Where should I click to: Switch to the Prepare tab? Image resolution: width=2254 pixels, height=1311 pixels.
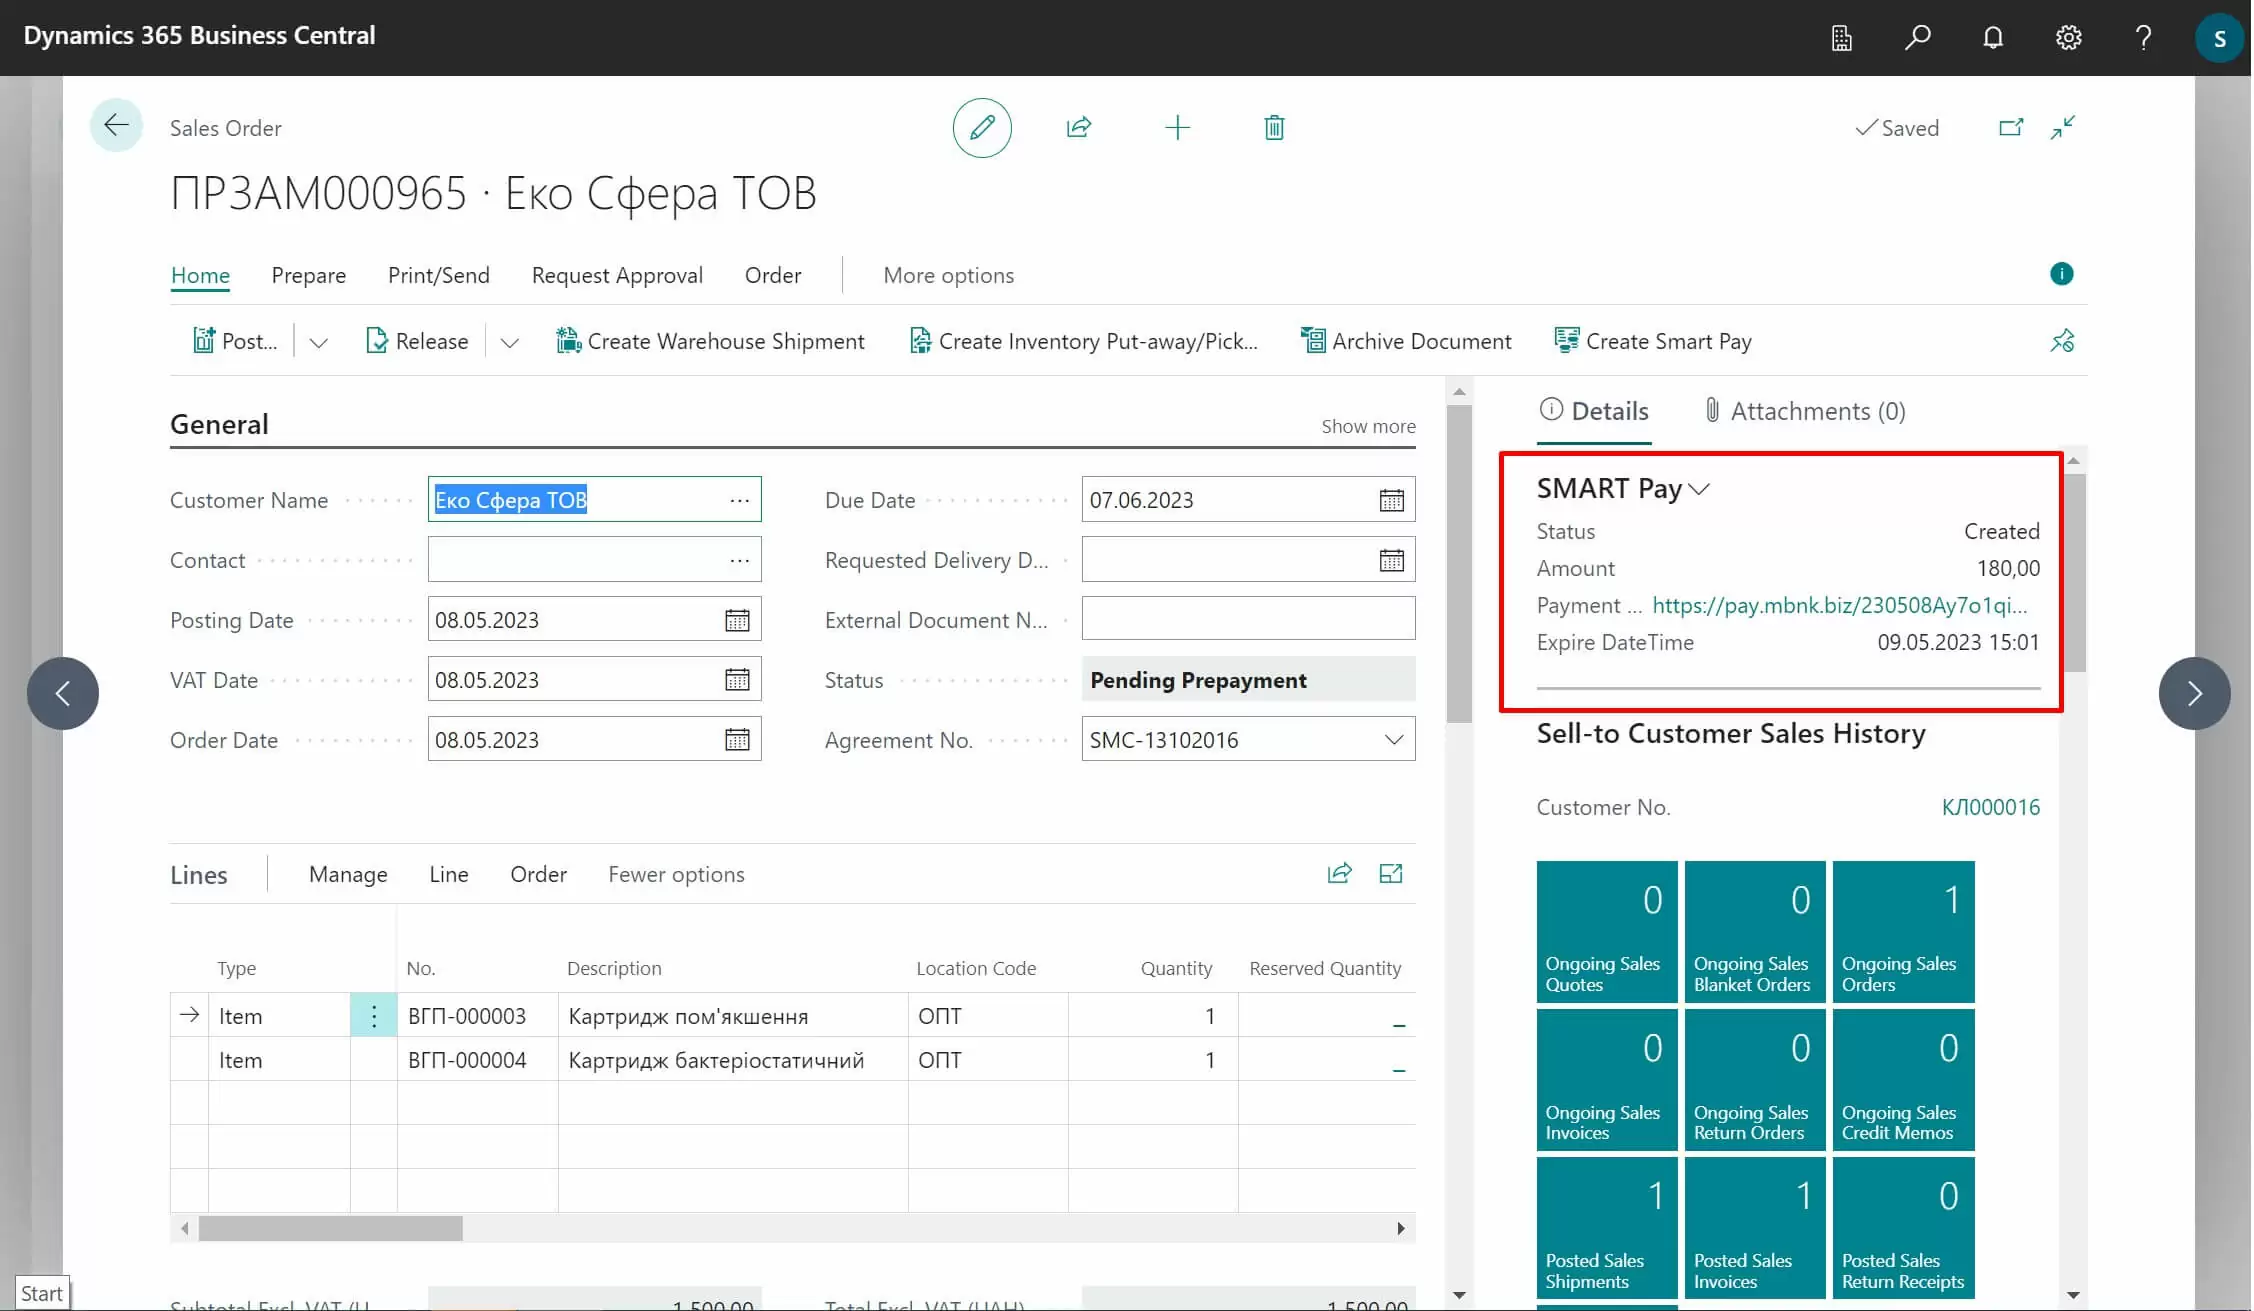(x=308, y=275)
